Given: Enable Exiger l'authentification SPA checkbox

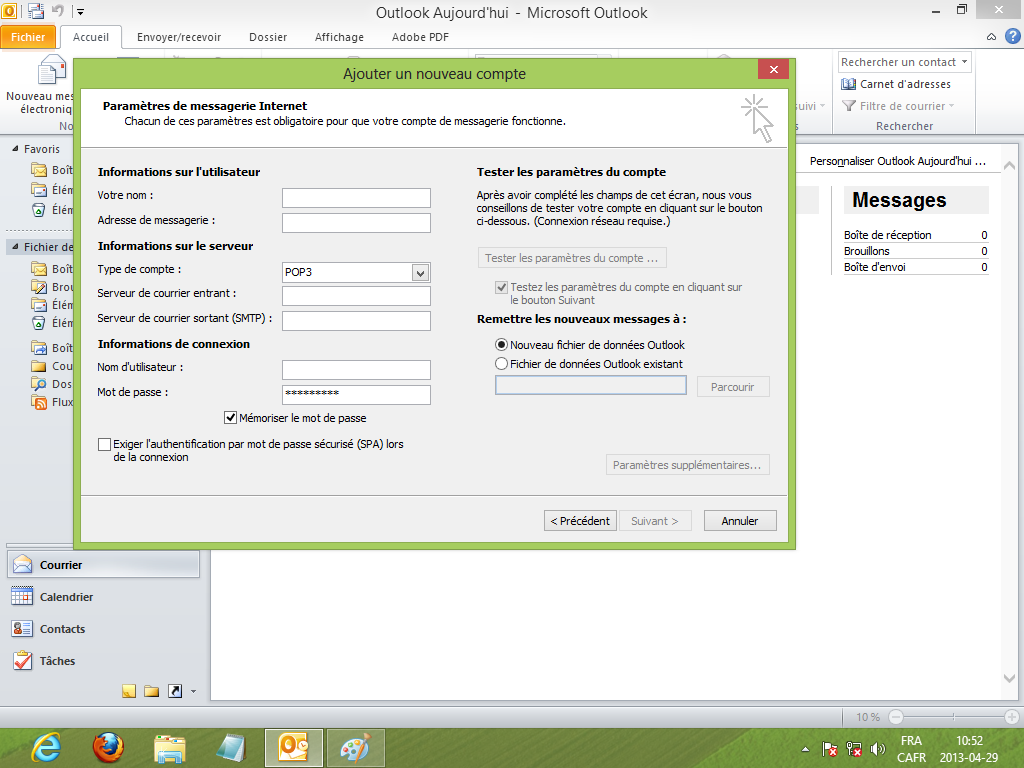Looking at the screenshot, I should [x=104, y=445].
